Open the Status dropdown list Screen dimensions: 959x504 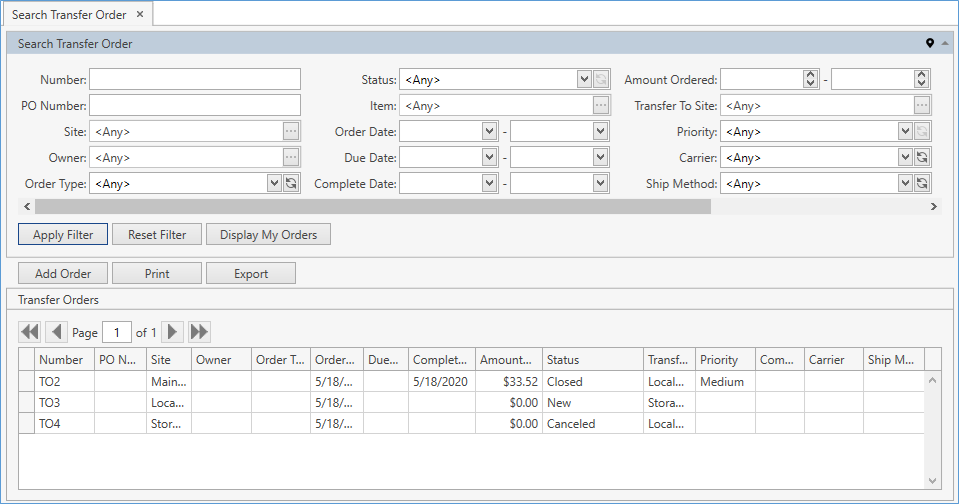point(584,79)
